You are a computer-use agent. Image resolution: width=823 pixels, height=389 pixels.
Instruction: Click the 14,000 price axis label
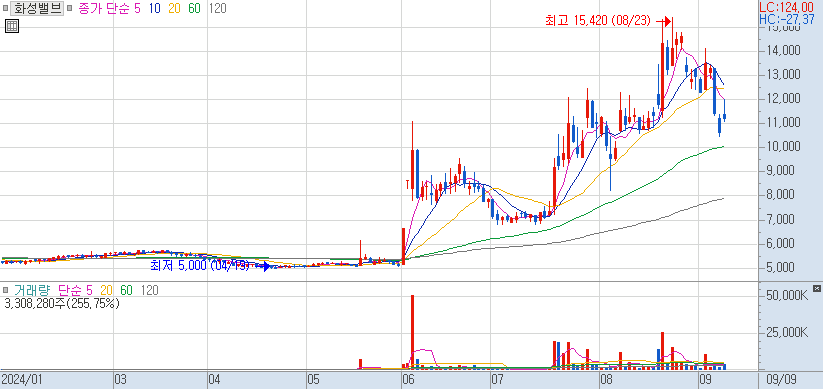783,51
